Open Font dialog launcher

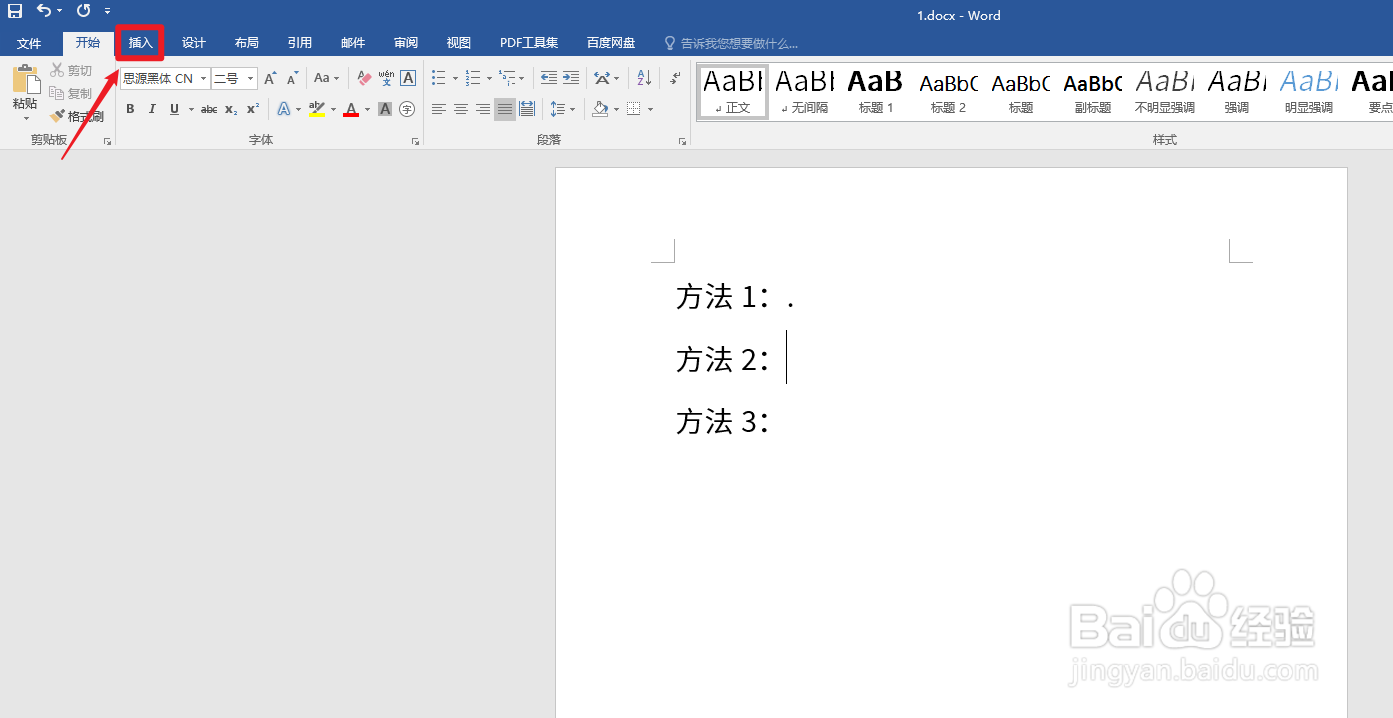415,142
